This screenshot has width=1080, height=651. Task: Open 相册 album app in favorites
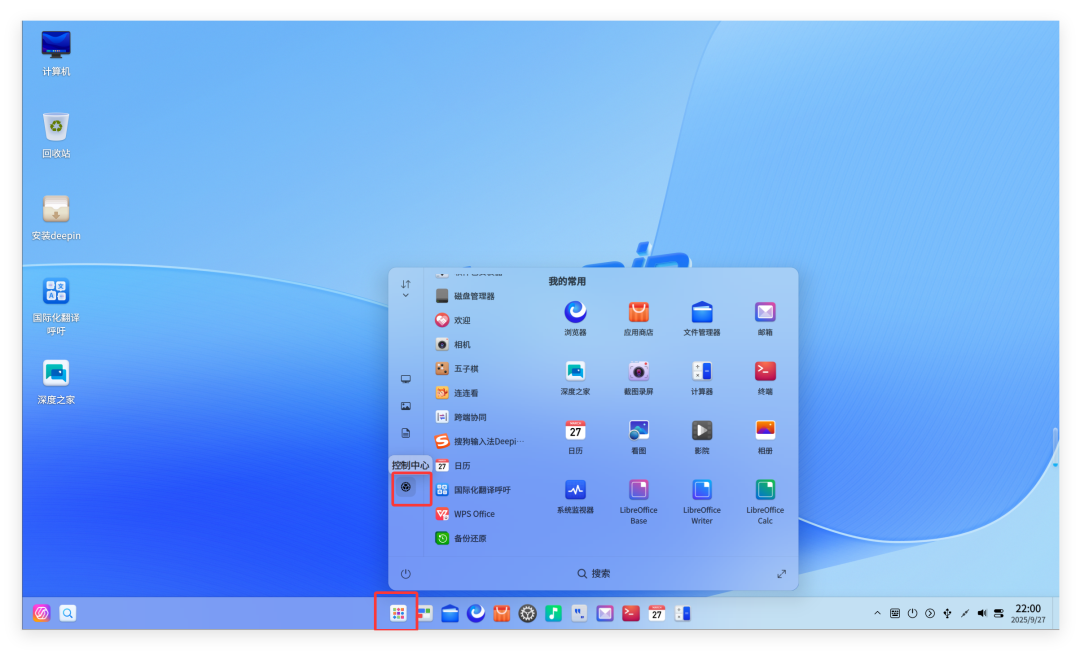pyautogui.click(x=765, y=437)
